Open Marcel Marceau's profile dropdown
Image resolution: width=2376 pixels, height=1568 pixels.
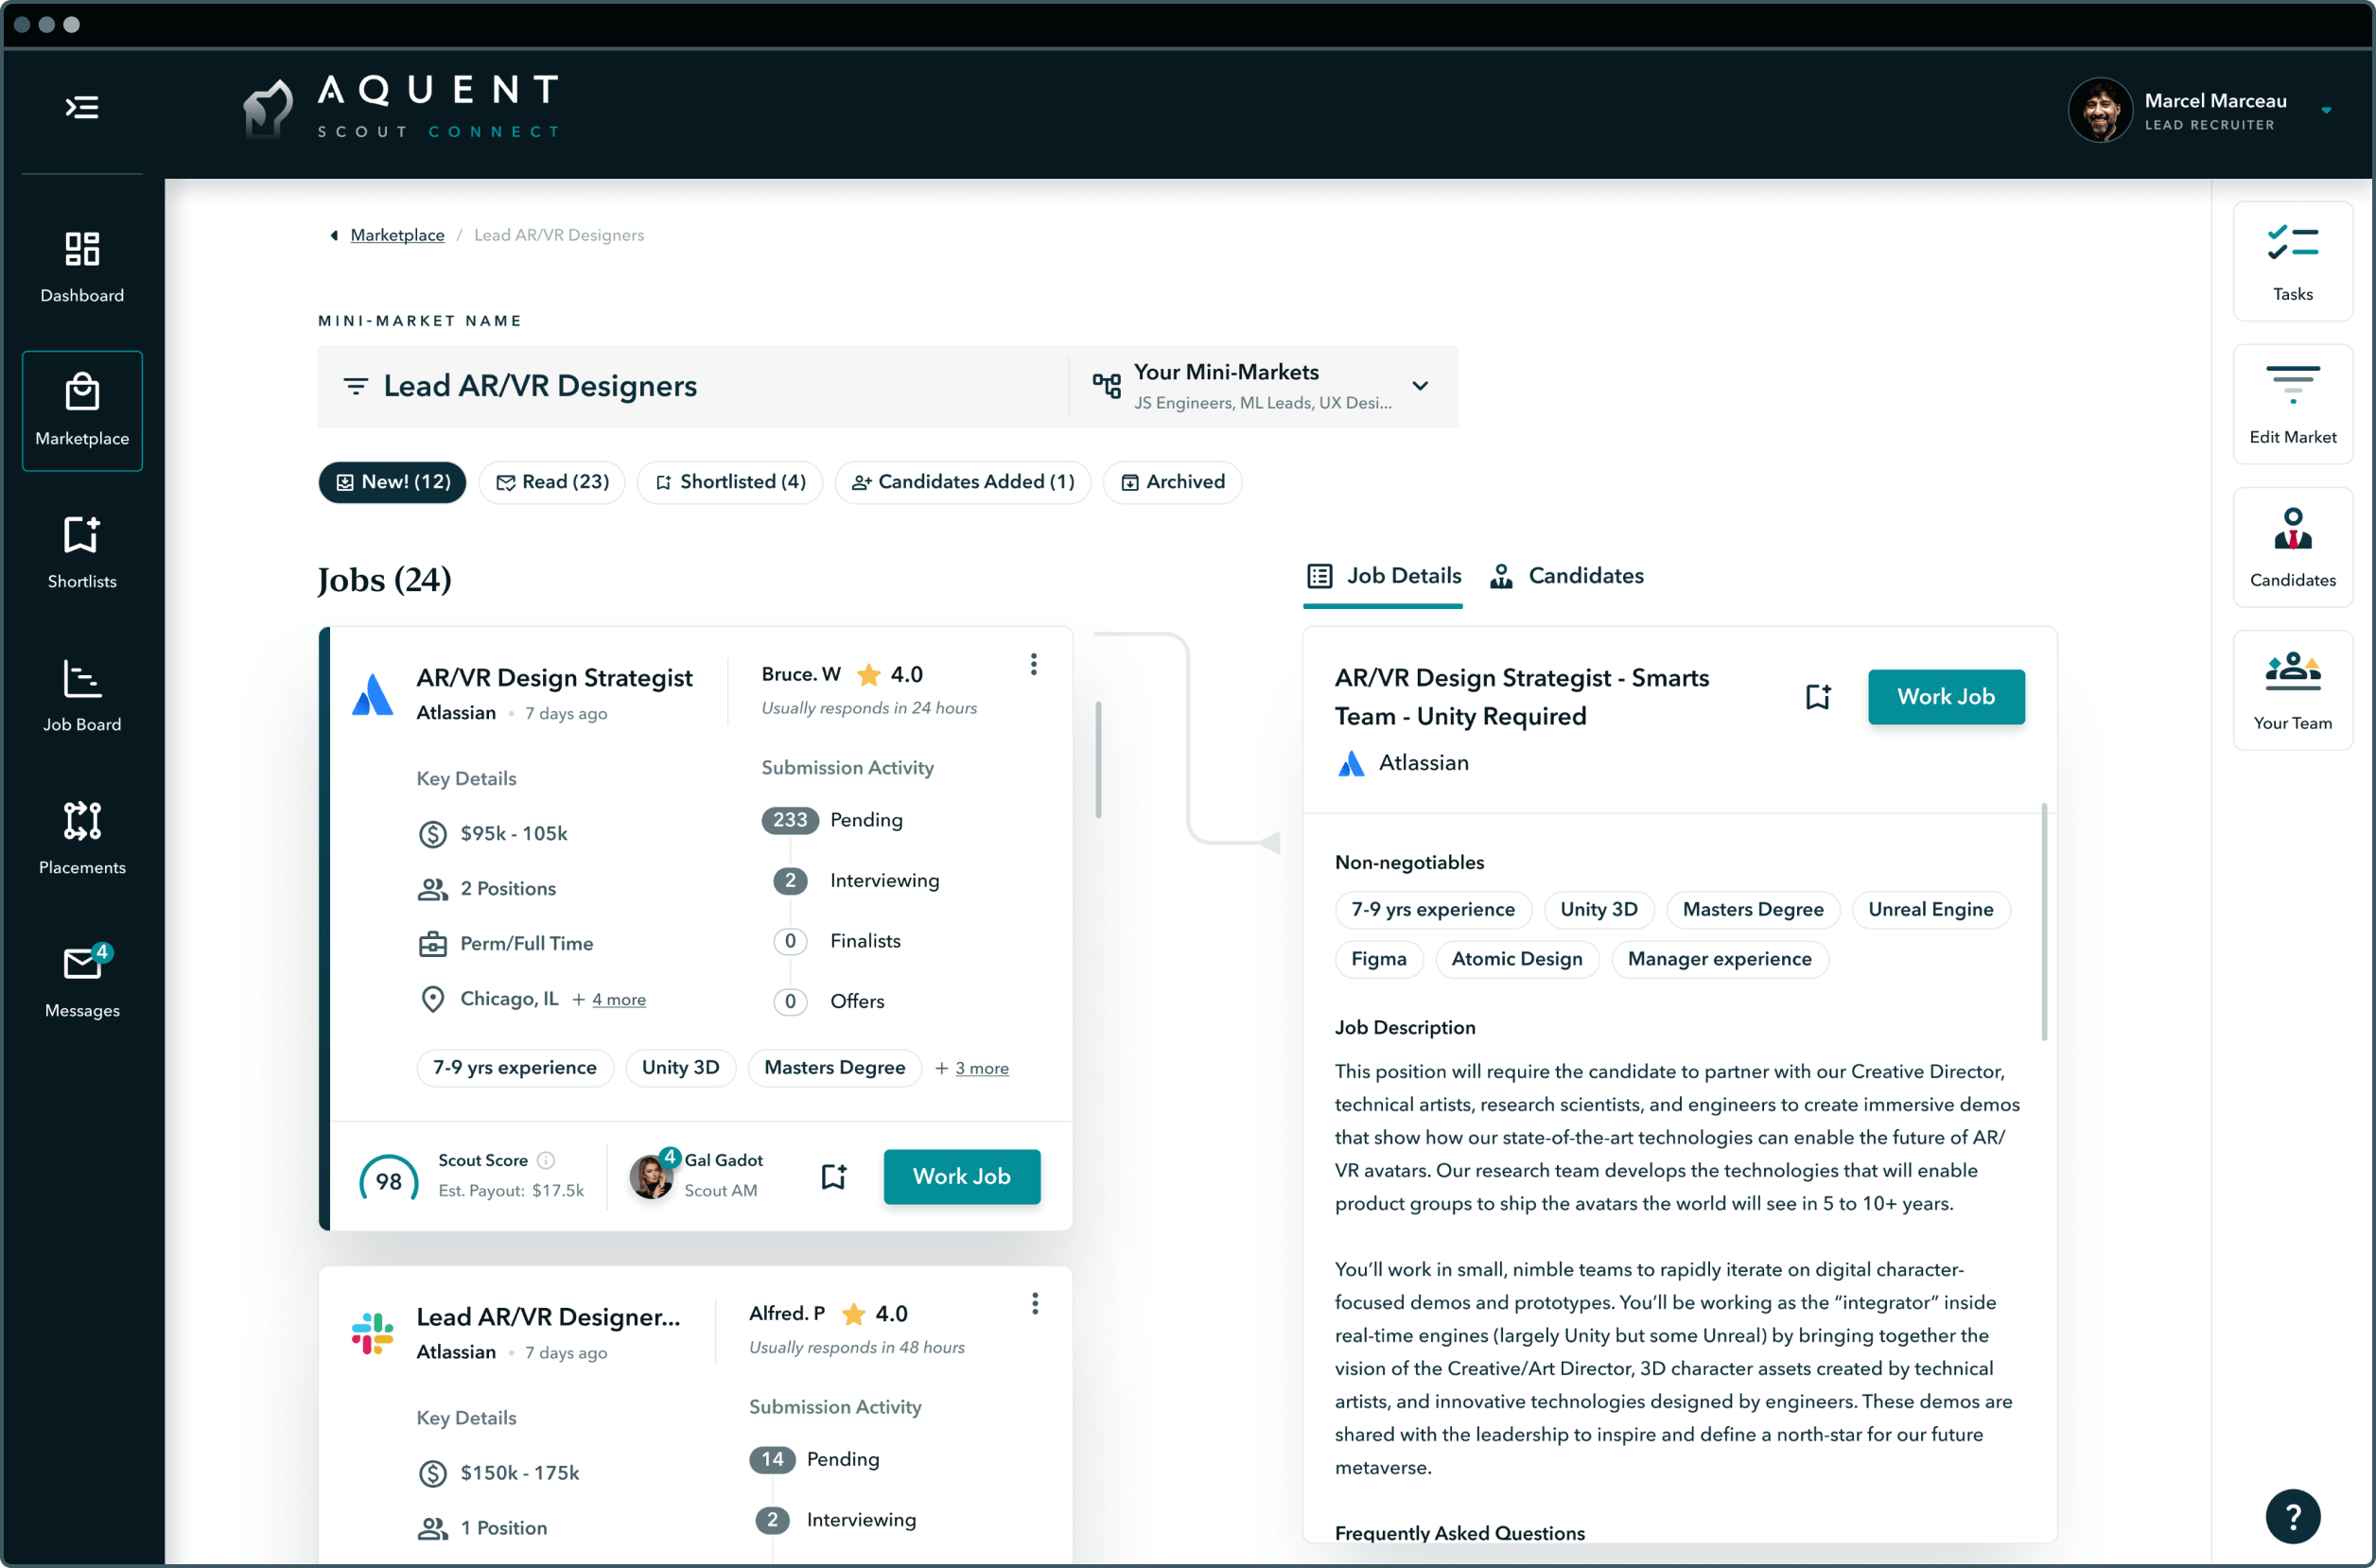tap(2325, 111)
